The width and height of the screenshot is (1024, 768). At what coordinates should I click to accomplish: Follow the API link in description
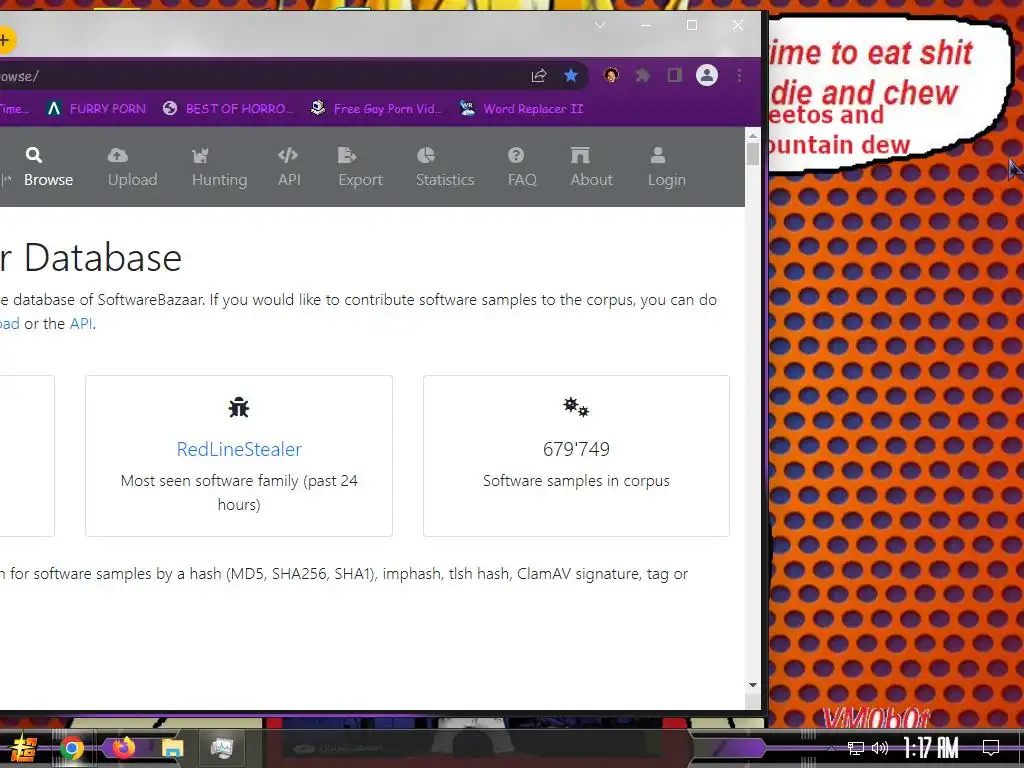pyautogui.click(x=81, y=323)
